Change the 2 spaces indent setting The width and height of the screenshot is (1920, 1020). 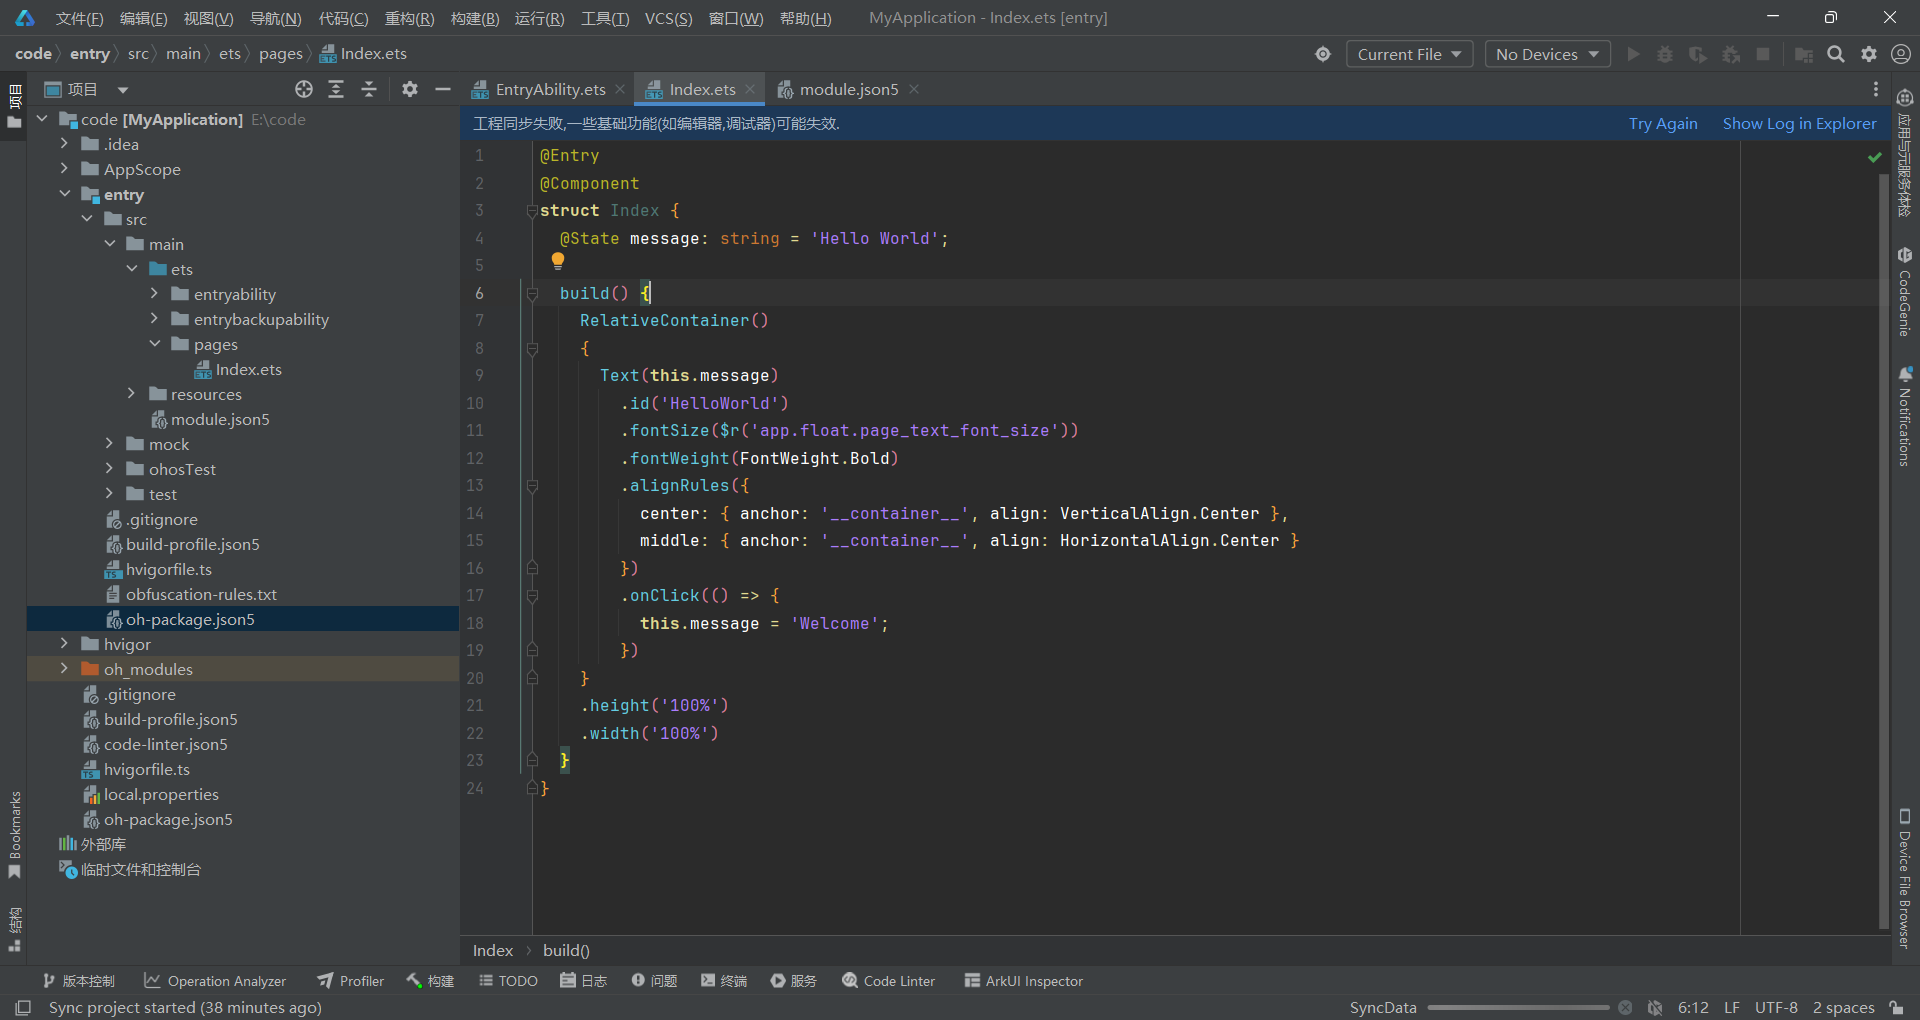[x=1843, y=1007]
